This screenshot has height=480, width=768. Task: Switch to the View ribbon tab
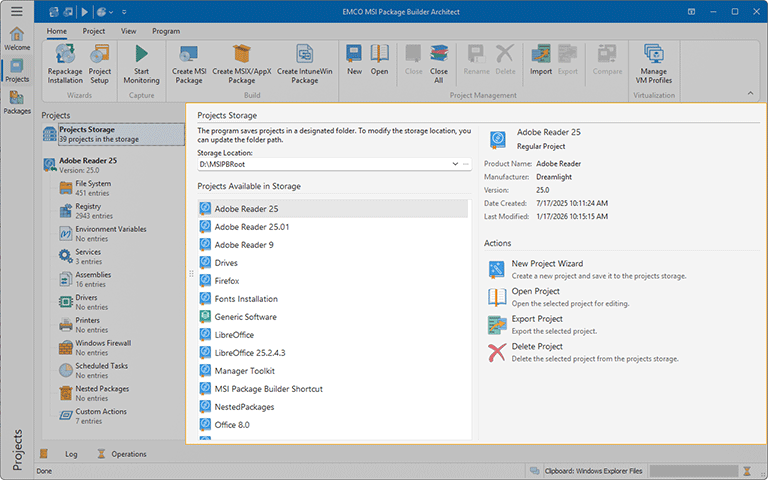(x=128, y=31)
